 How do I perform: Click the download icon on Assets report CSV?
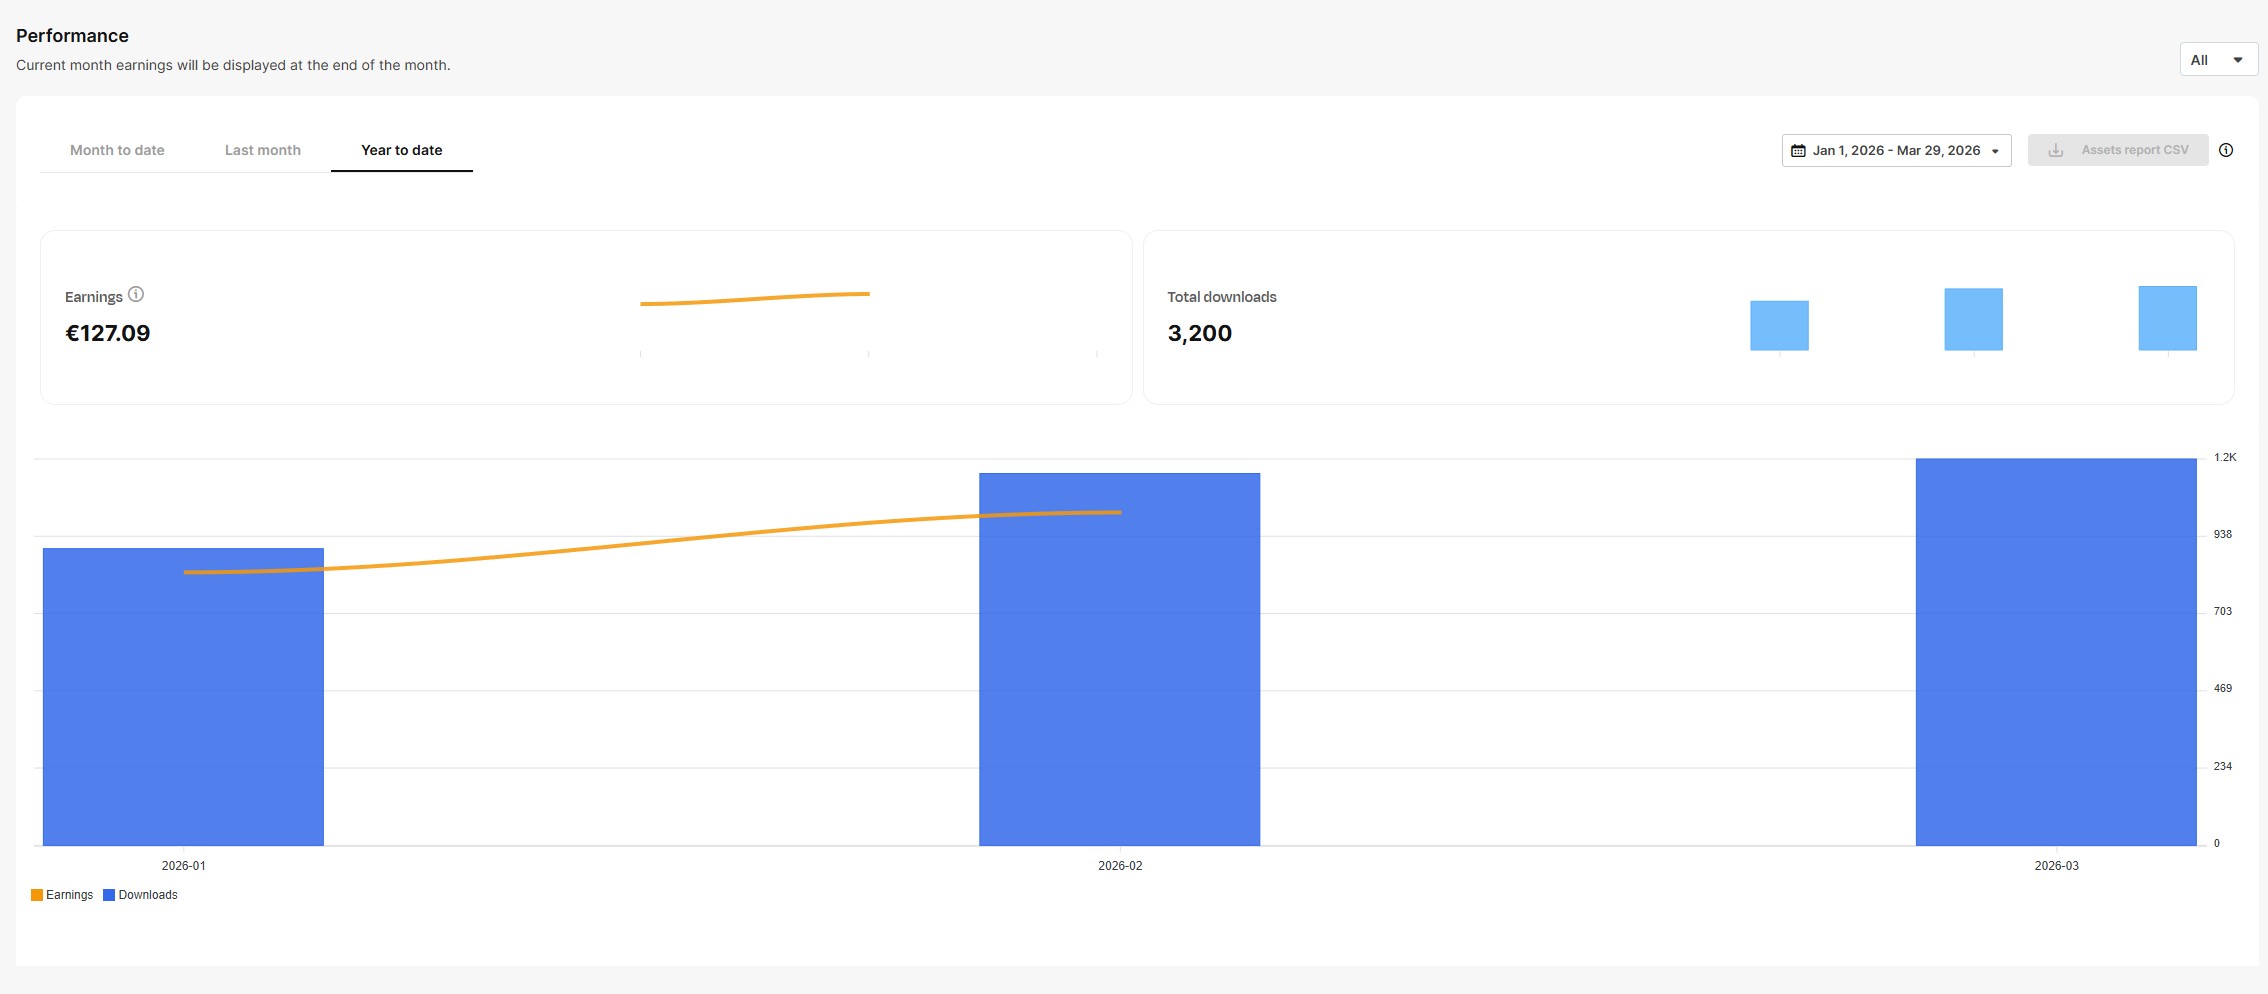point(2056,150)
